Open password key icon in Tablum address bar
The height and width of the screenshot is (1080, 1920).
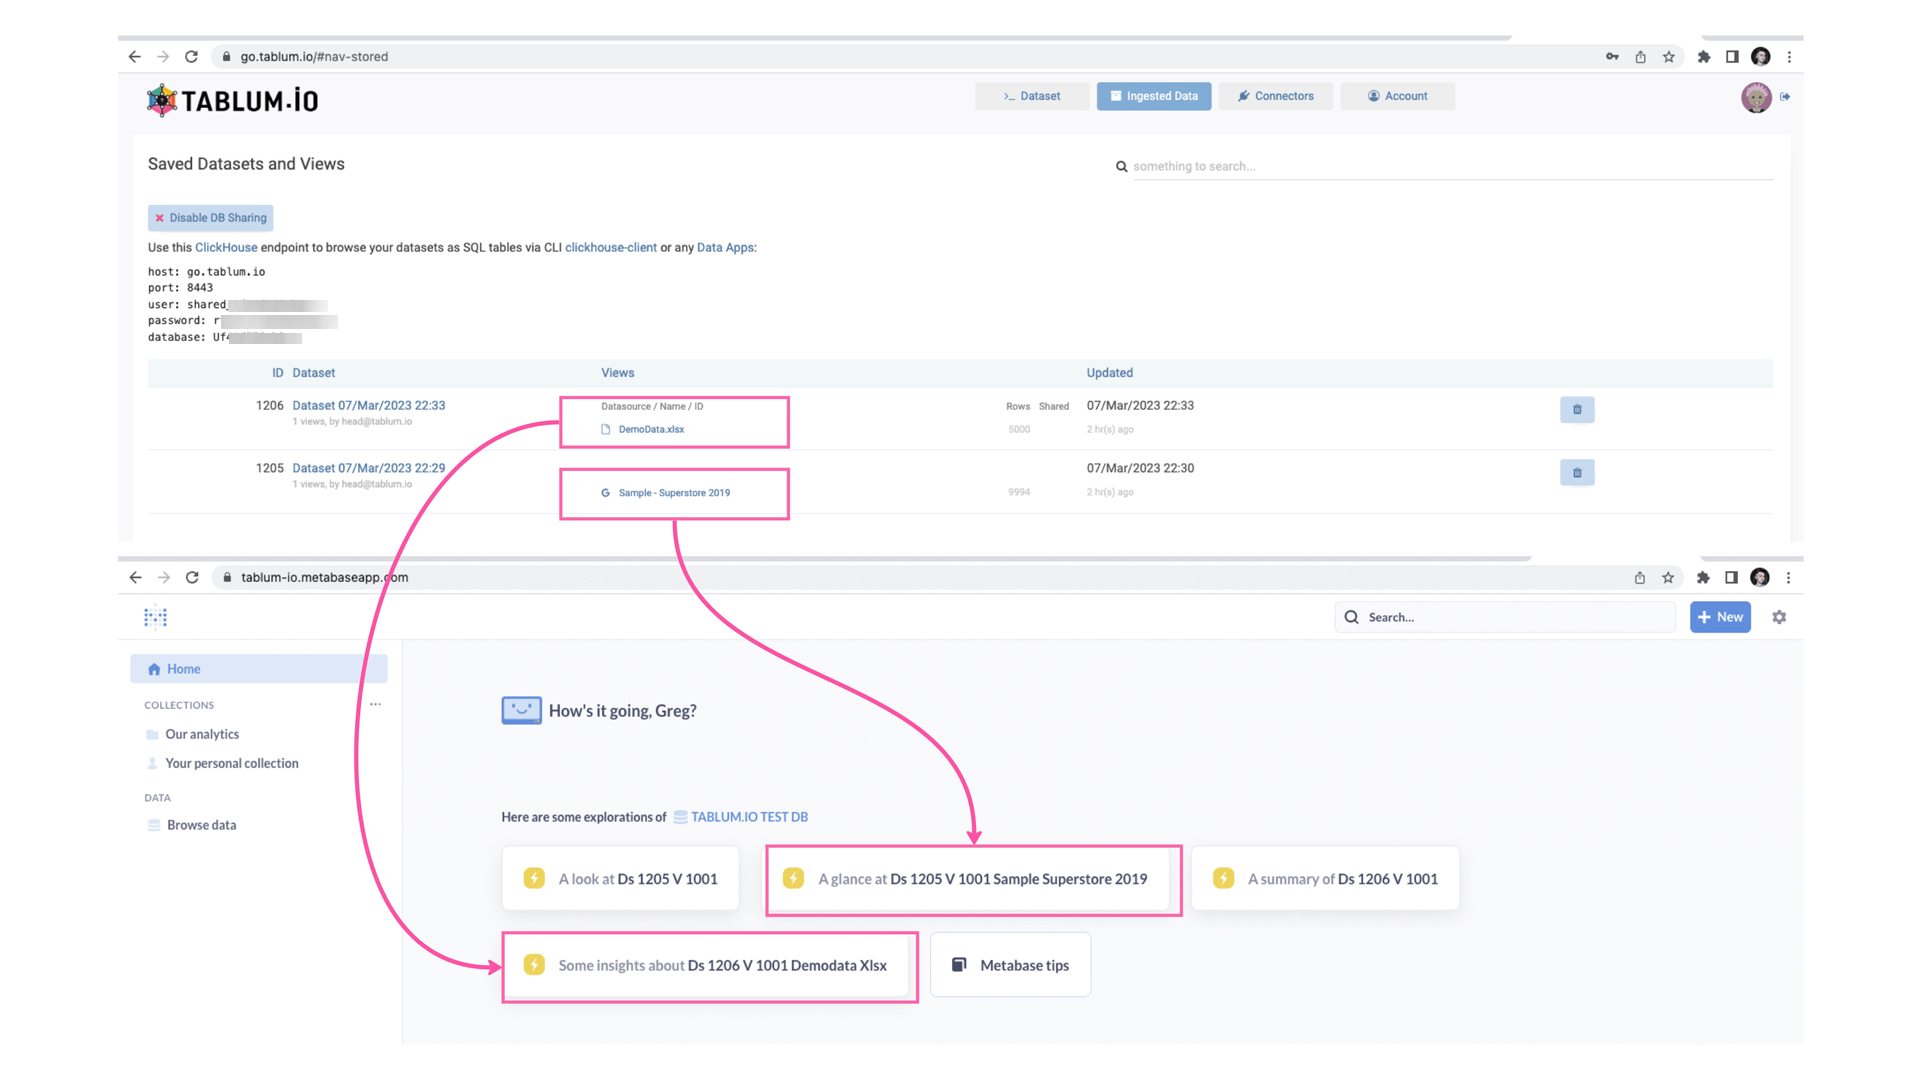pyautogui.click(x=1612, y=57)
